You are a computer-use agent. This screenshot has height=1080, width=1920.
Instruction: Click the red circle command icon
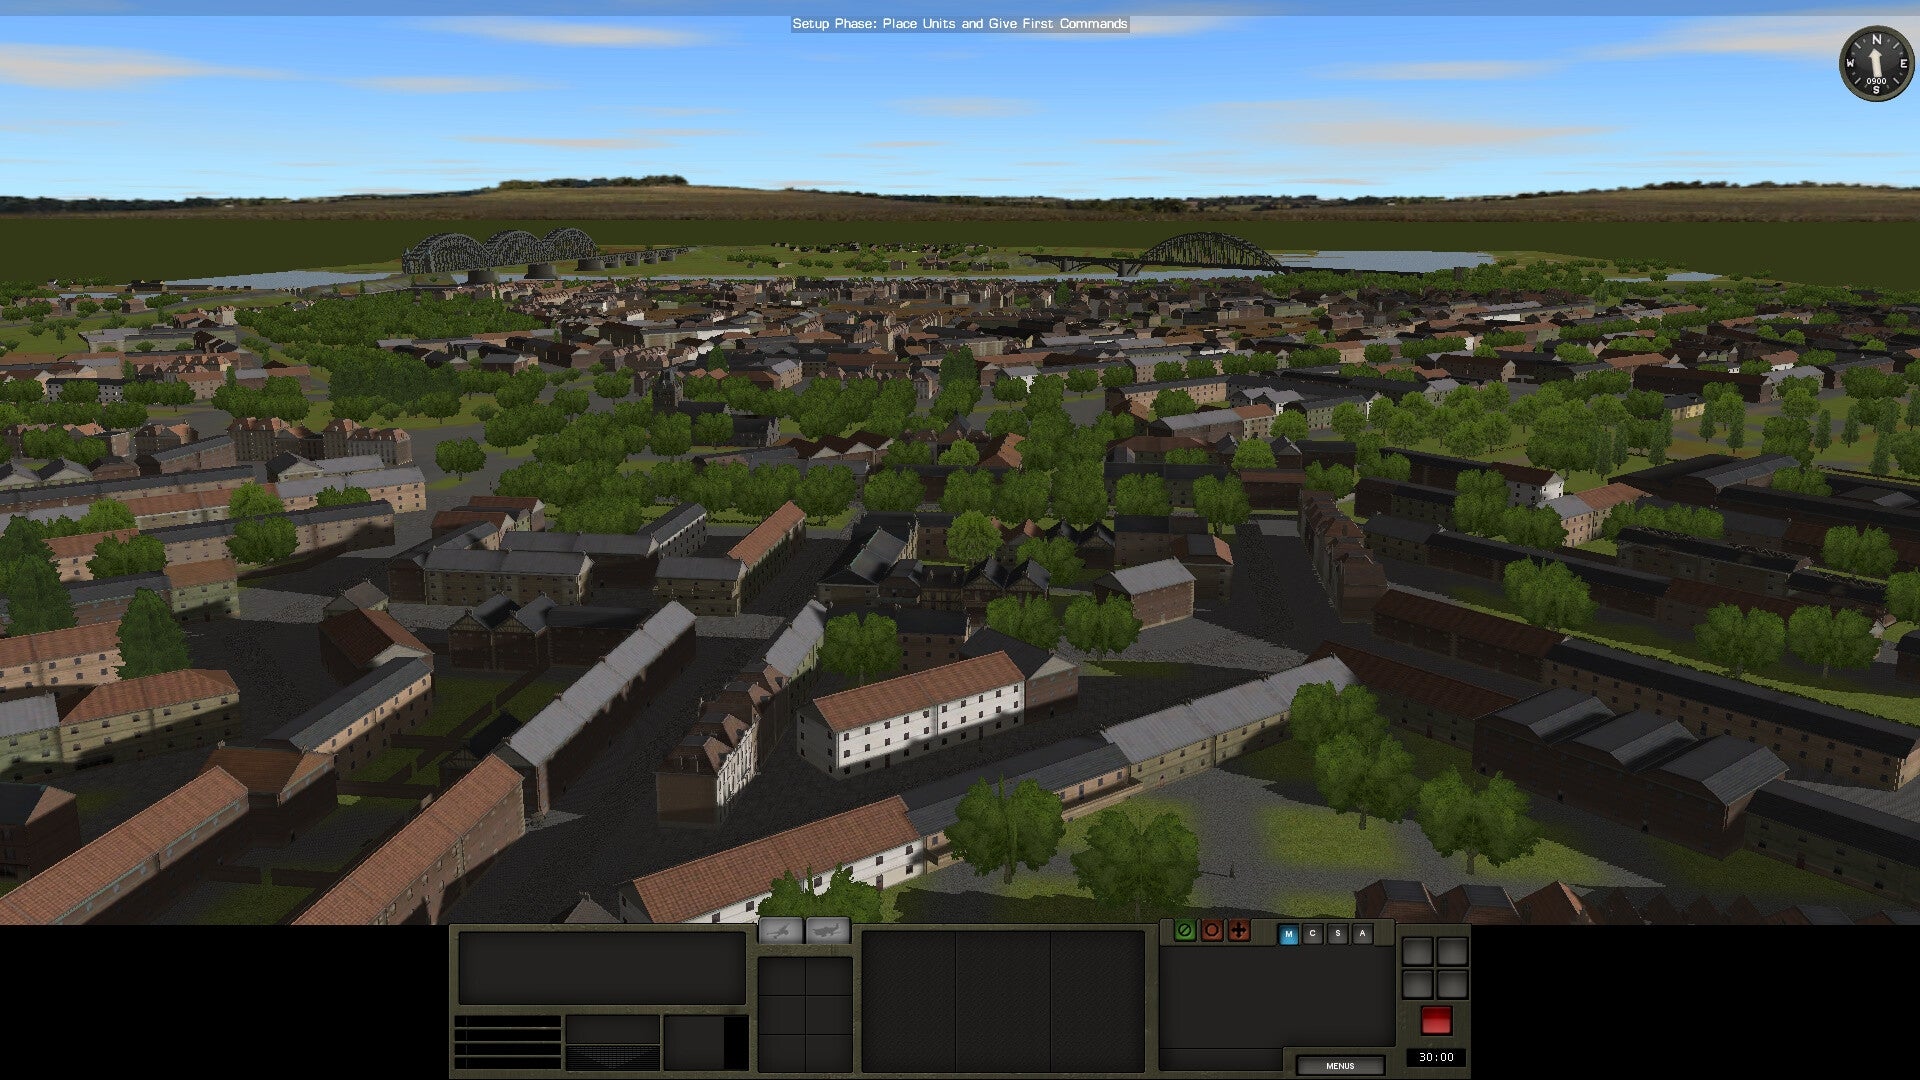point(1210,932)
